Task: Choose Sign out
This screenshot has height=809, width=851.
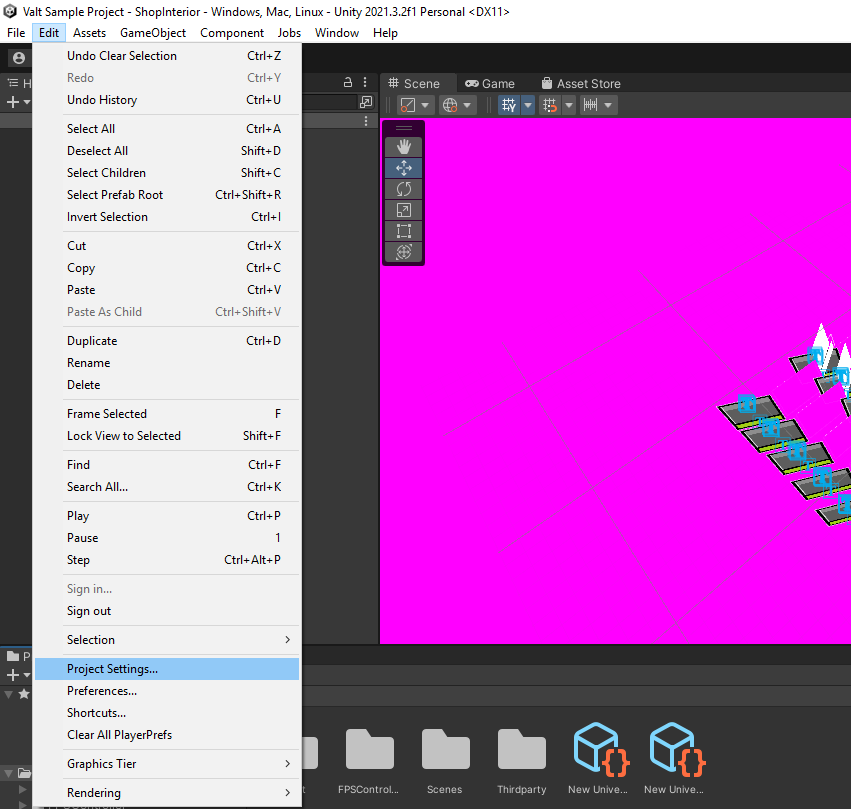Action: (167, 611)
